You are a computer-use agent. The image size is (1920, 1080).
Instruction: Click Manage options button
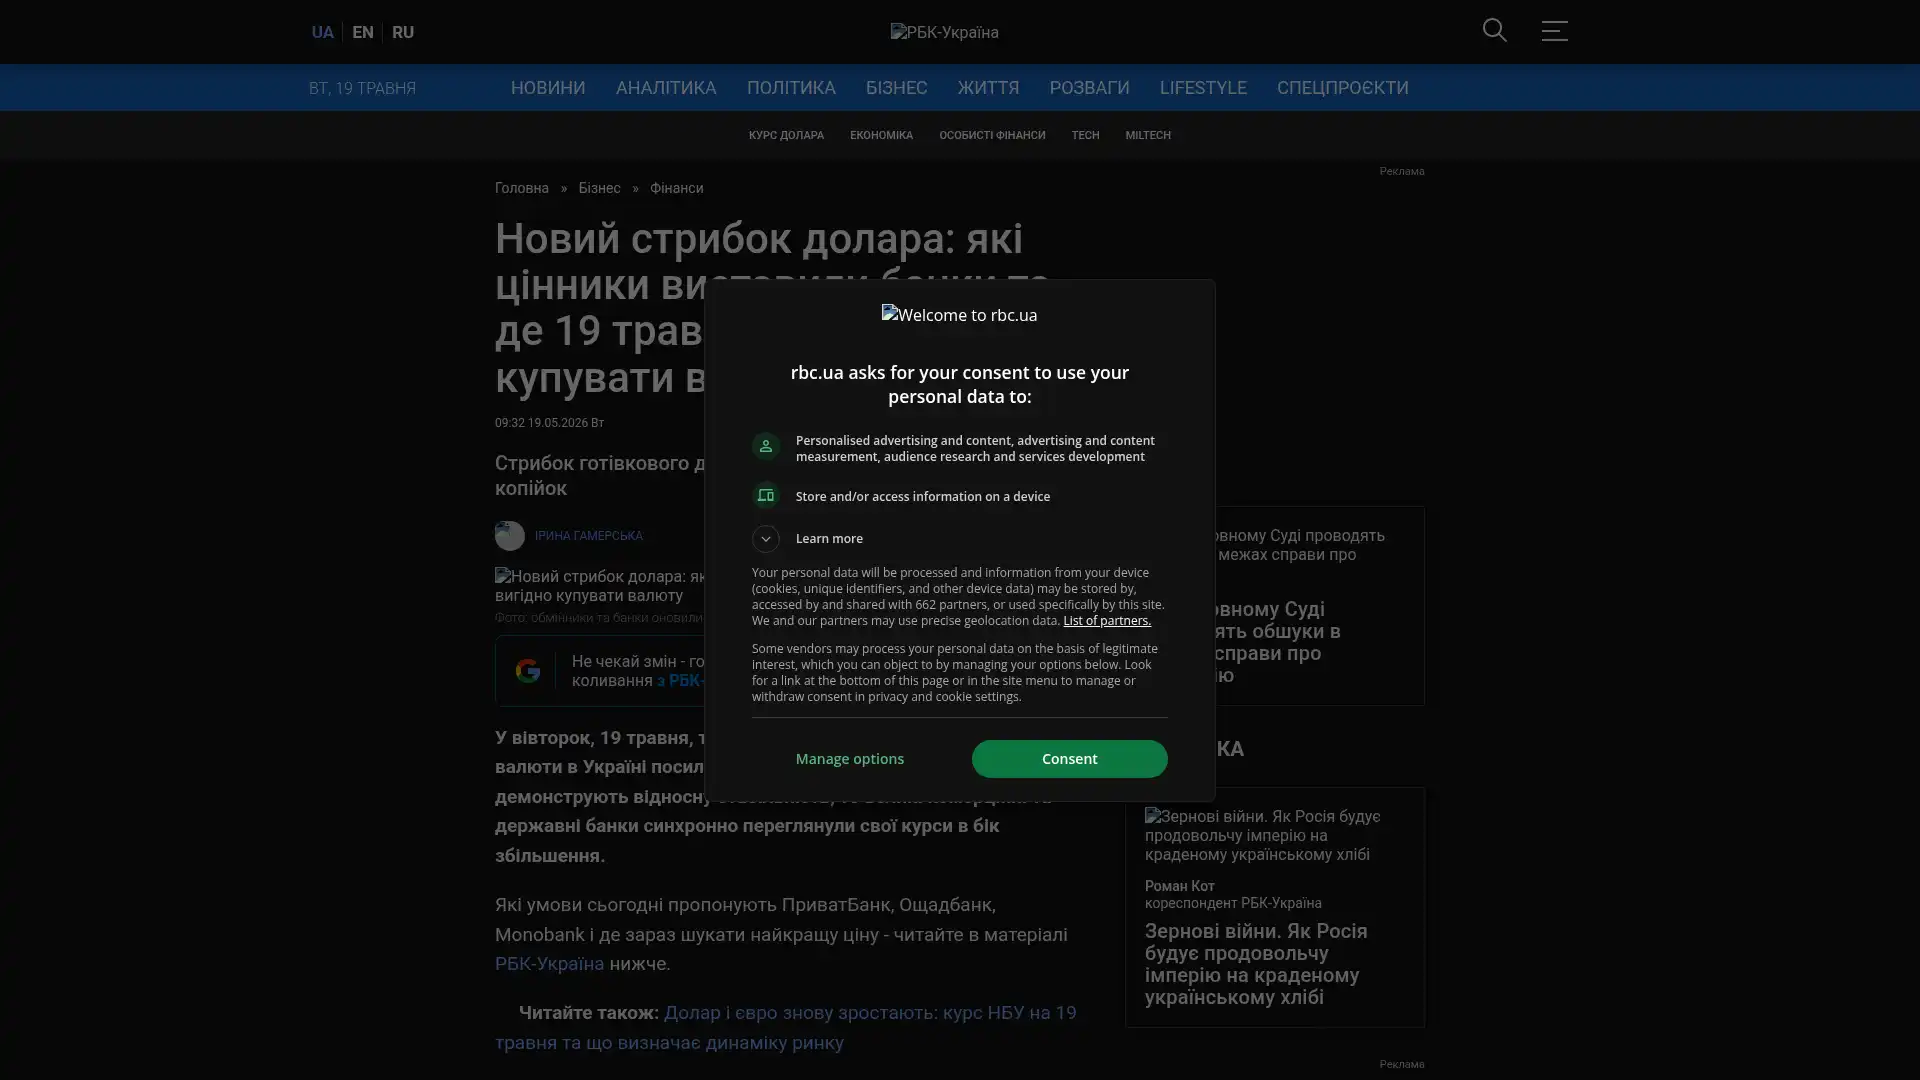pos(850,759)
